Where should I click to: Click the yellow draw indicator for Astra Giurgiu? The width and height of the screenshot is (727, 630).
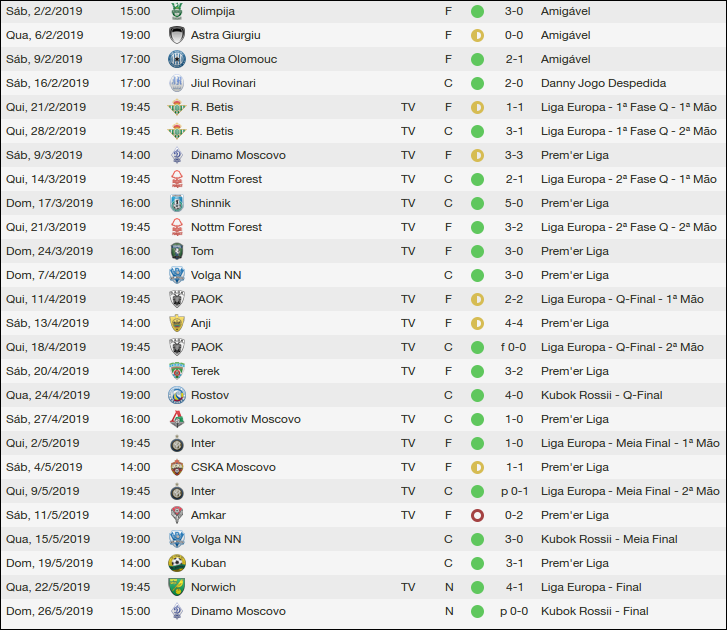[477, 35]
